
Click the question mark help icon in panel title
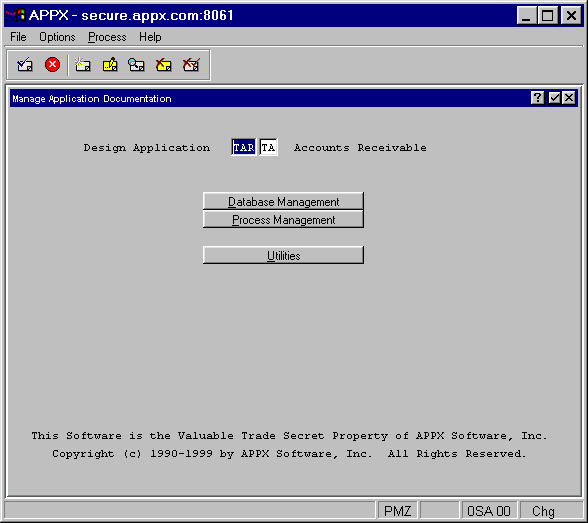point(537,98)
